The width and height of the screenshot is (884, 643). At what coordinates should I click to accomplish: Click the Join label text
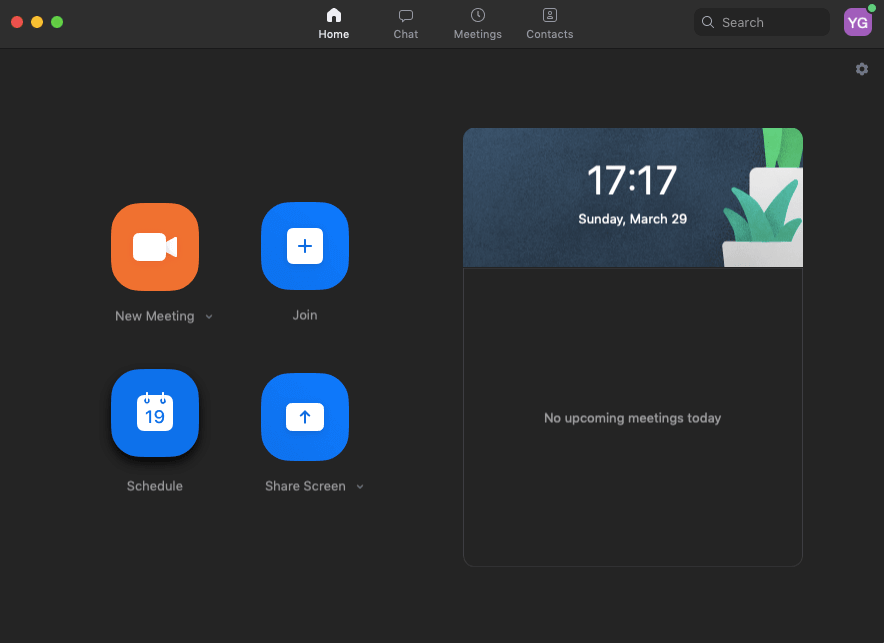305,315
